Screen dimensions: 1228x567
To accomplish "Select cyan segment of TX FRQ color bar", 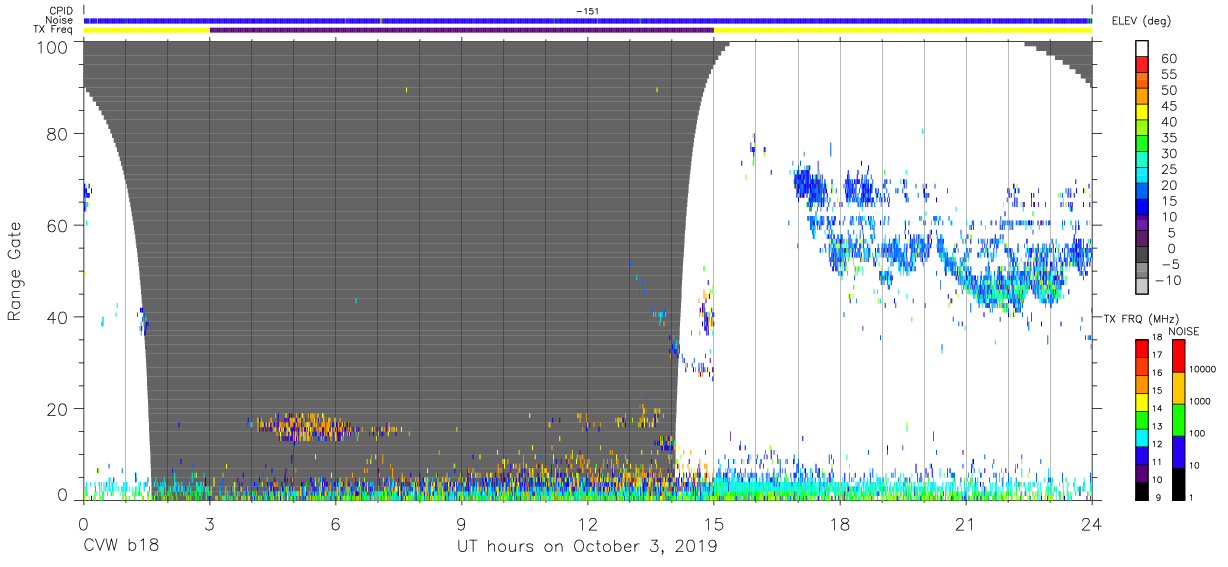I will point(1142,437).
